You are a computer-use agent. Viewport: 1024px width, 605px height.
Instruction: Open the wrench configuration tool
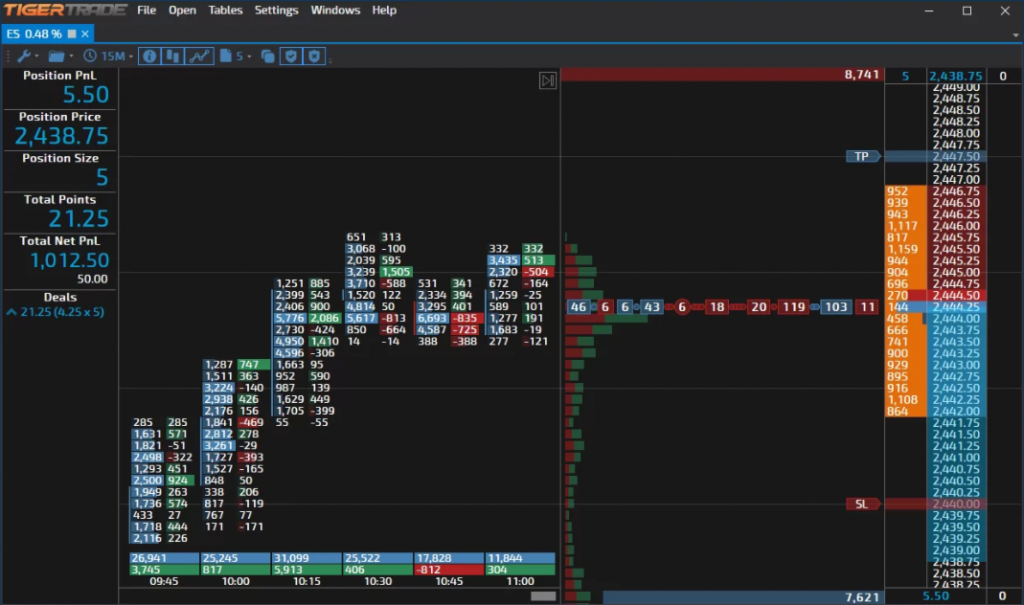pos(25,56)
